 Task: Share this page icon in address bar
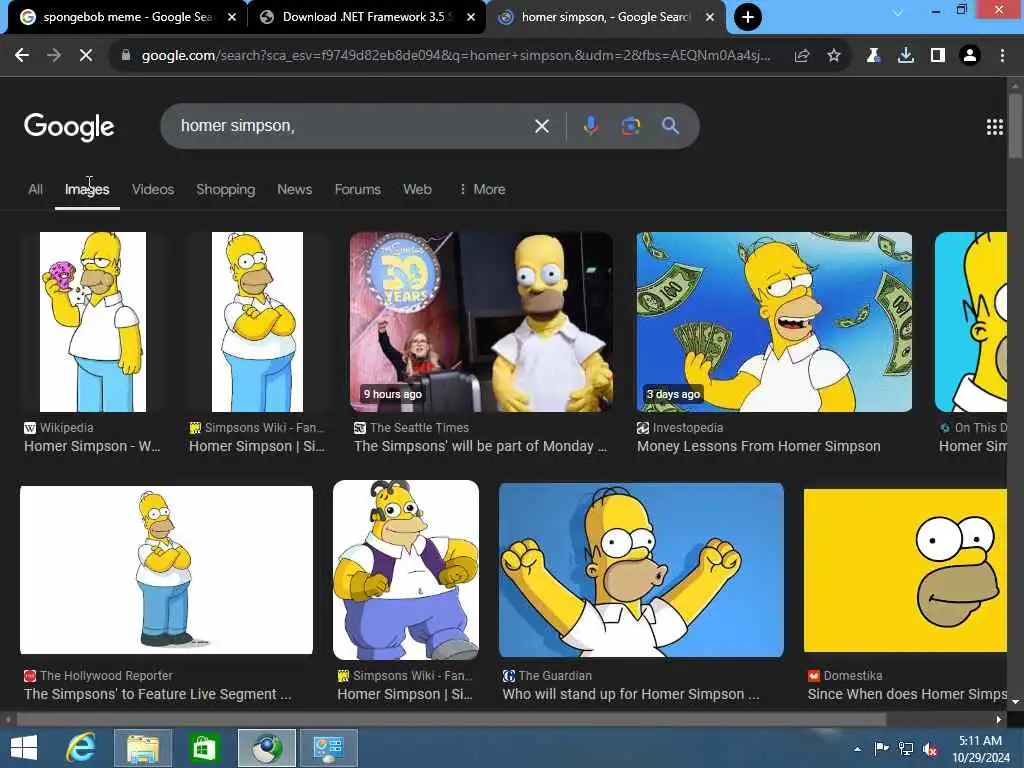(x=802, y=56)
